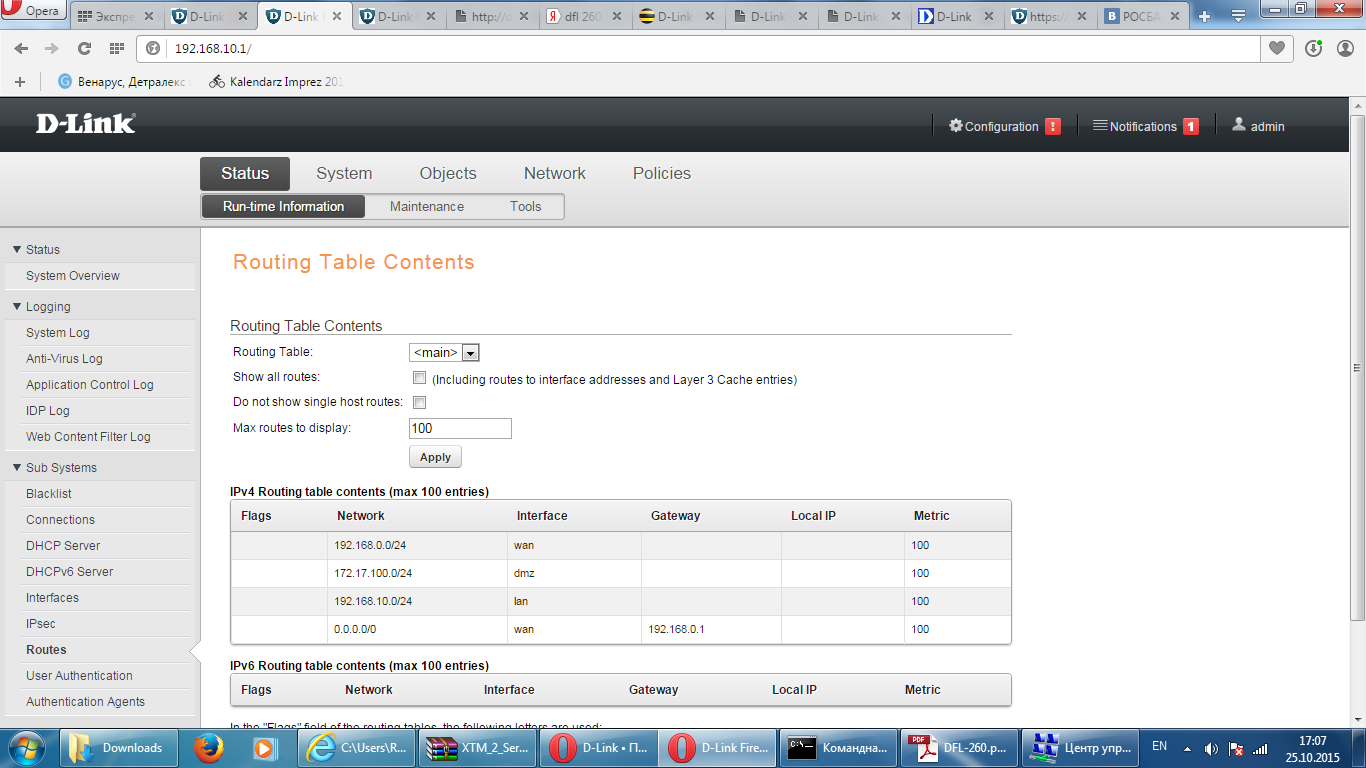
Task: Select the Run-time Information sub-tab
Action: tap(283, 206)
